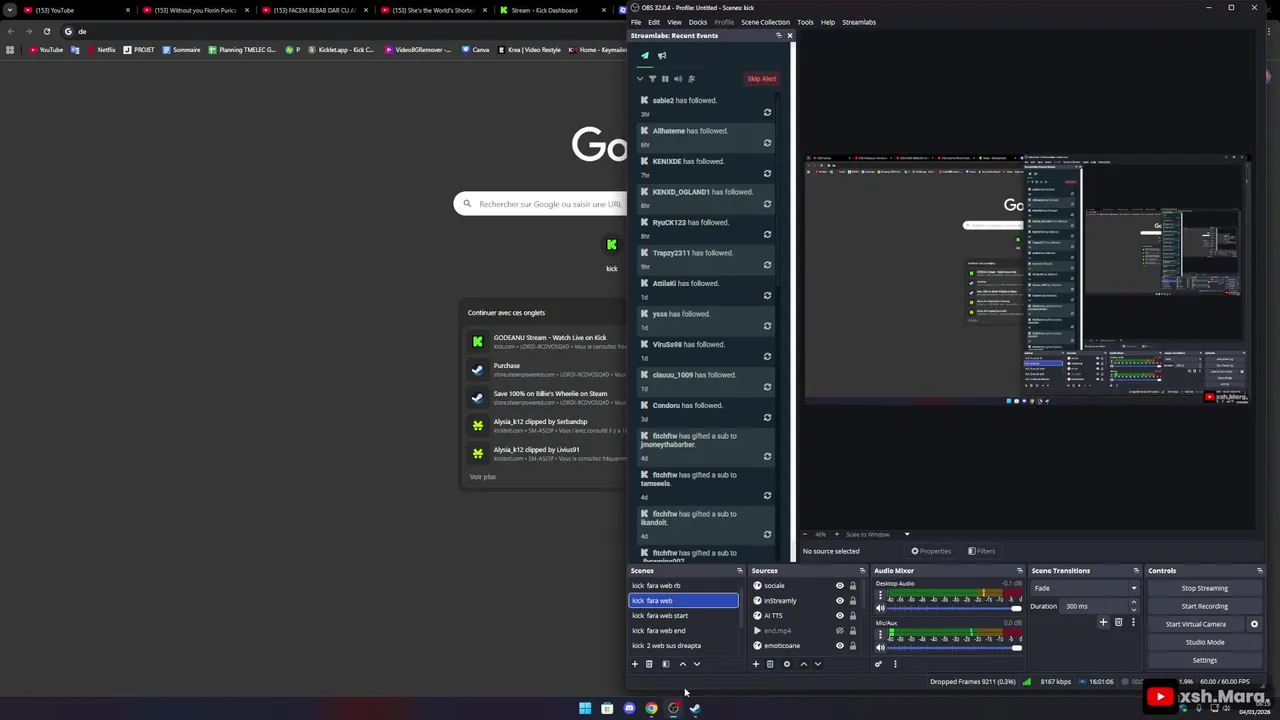Viewport: 1280px width, 720px height.
Task: Enter Studio Mode
Action: [x=1204, y=642]
